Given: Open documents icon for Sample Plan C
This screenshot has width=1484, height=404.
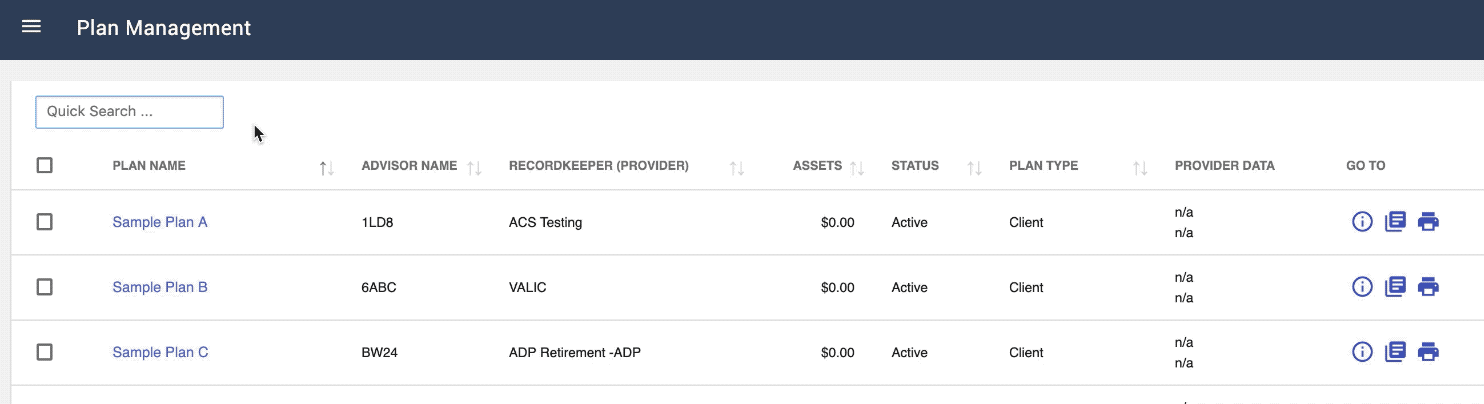Looking at the screenshot, I should (x=1395, y=352).
